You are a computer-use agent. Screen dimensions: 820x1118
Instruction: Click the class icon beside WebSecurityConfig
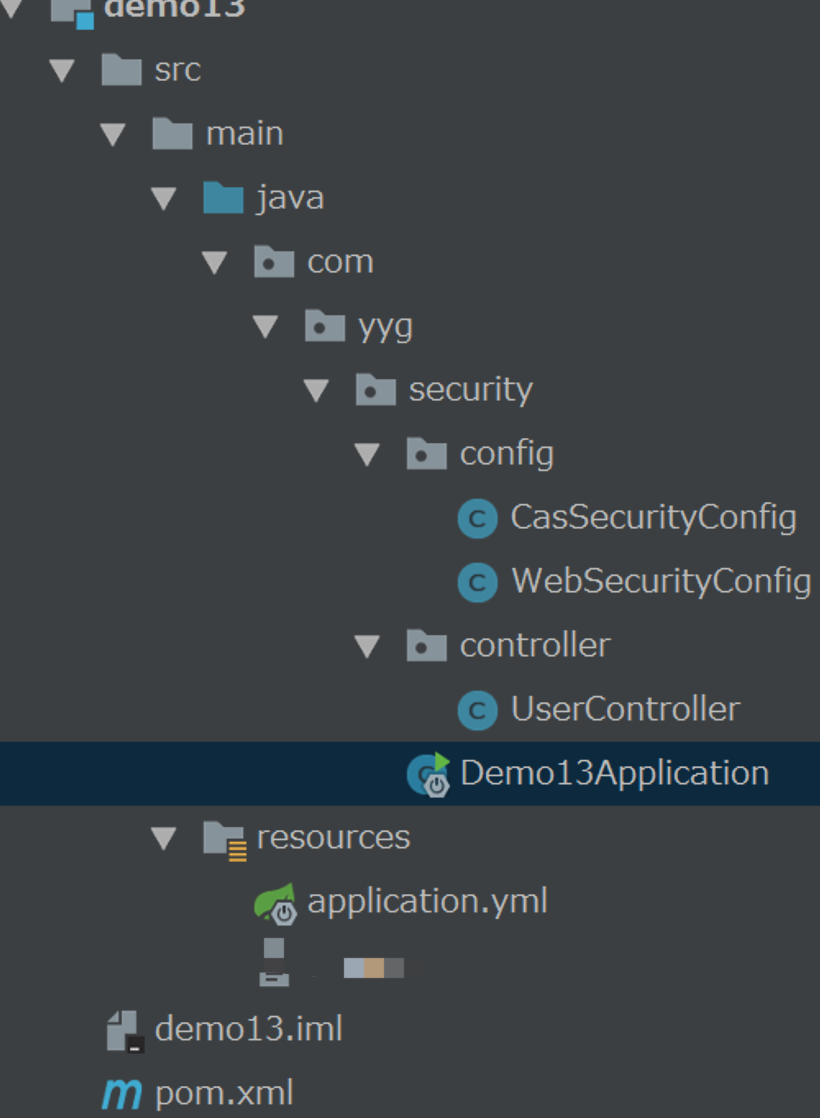point(478,582)
